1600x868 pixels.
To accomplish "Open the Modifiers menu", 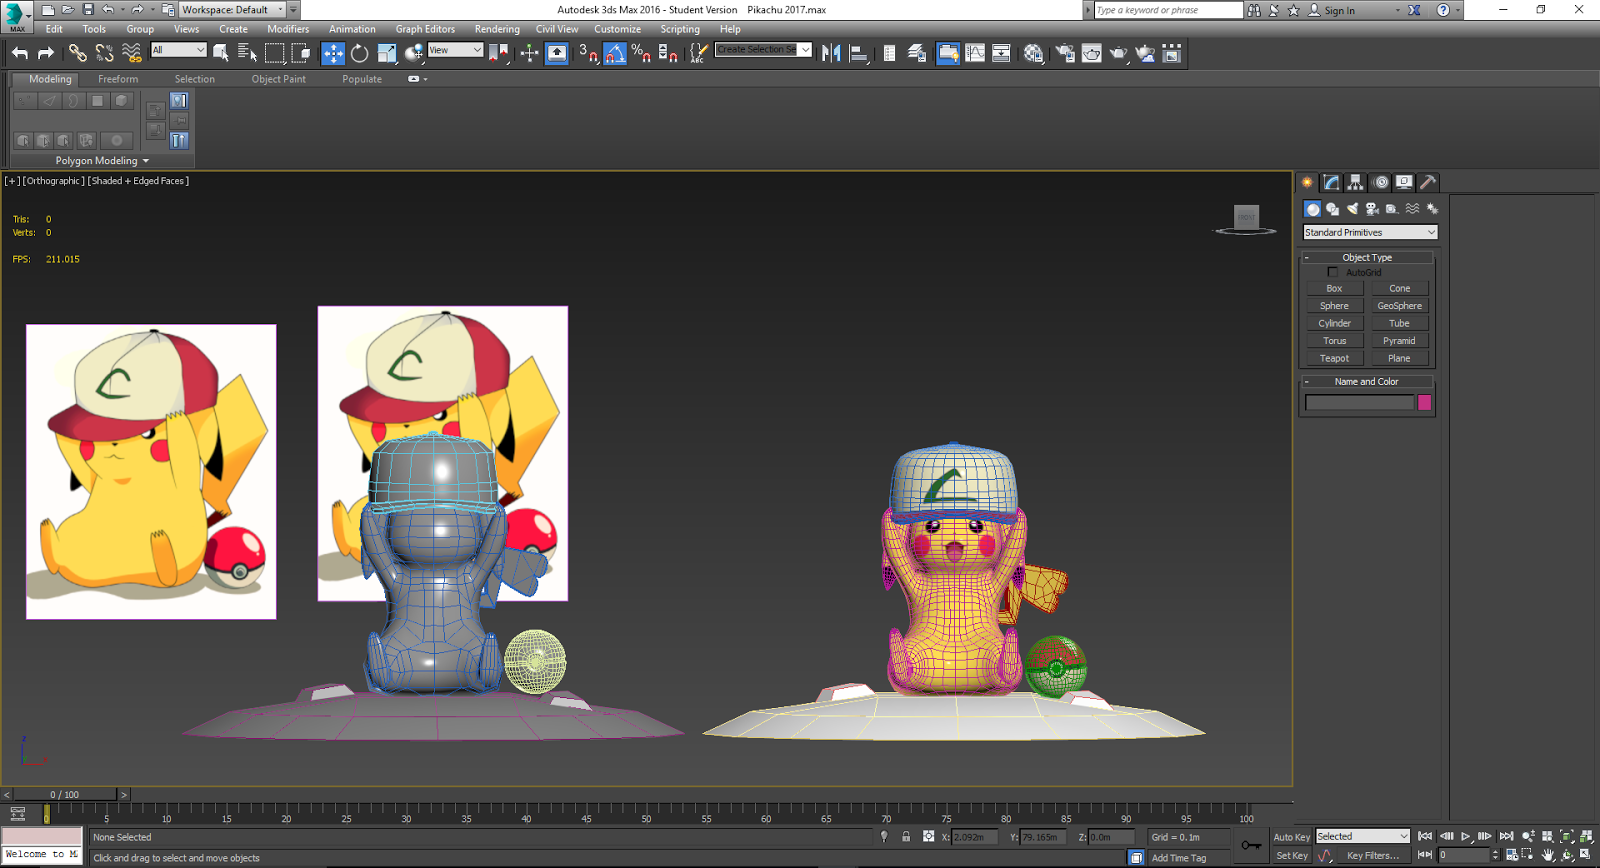I will pos(288,29).
